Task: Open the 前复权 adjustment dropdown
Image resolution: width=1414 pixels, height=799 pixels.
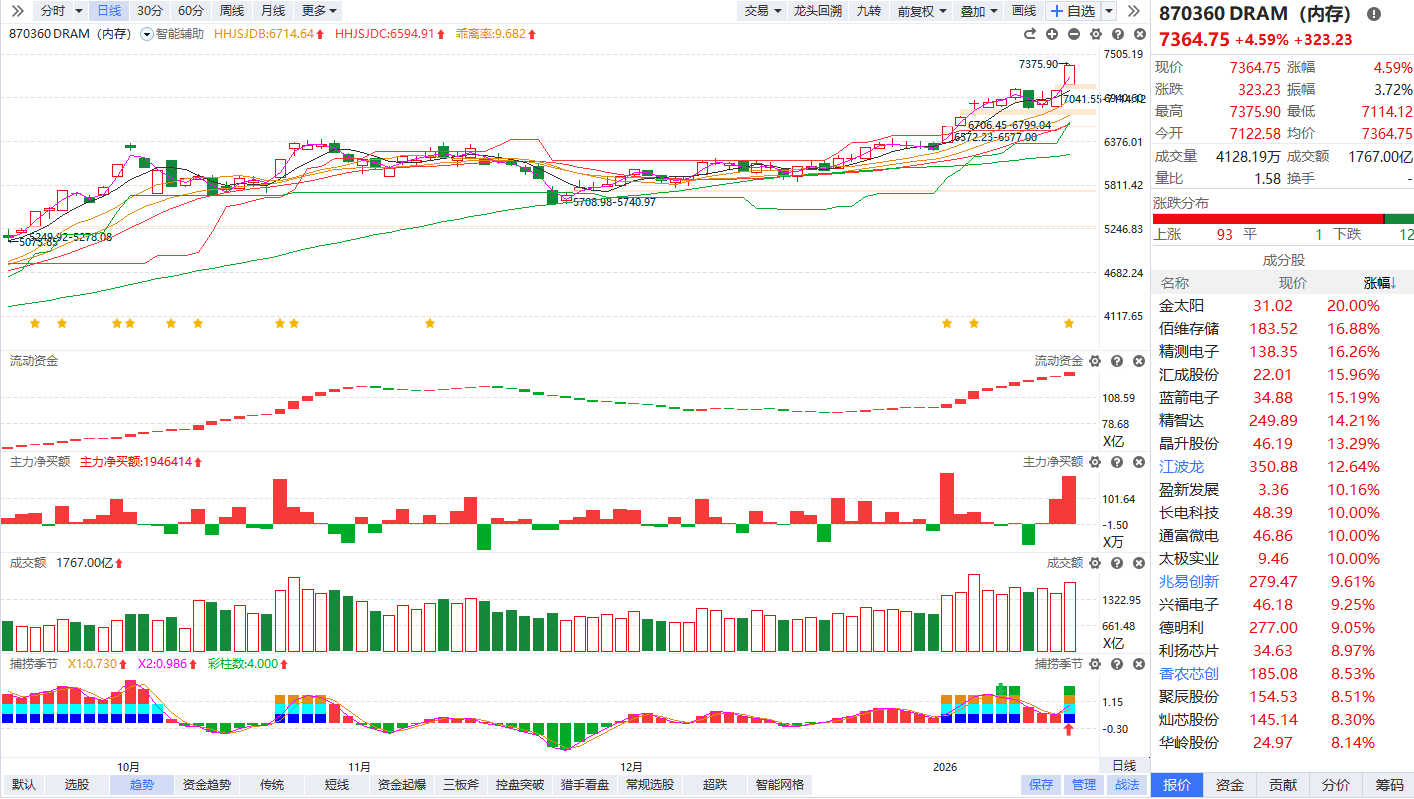Action: click(920, 11)
